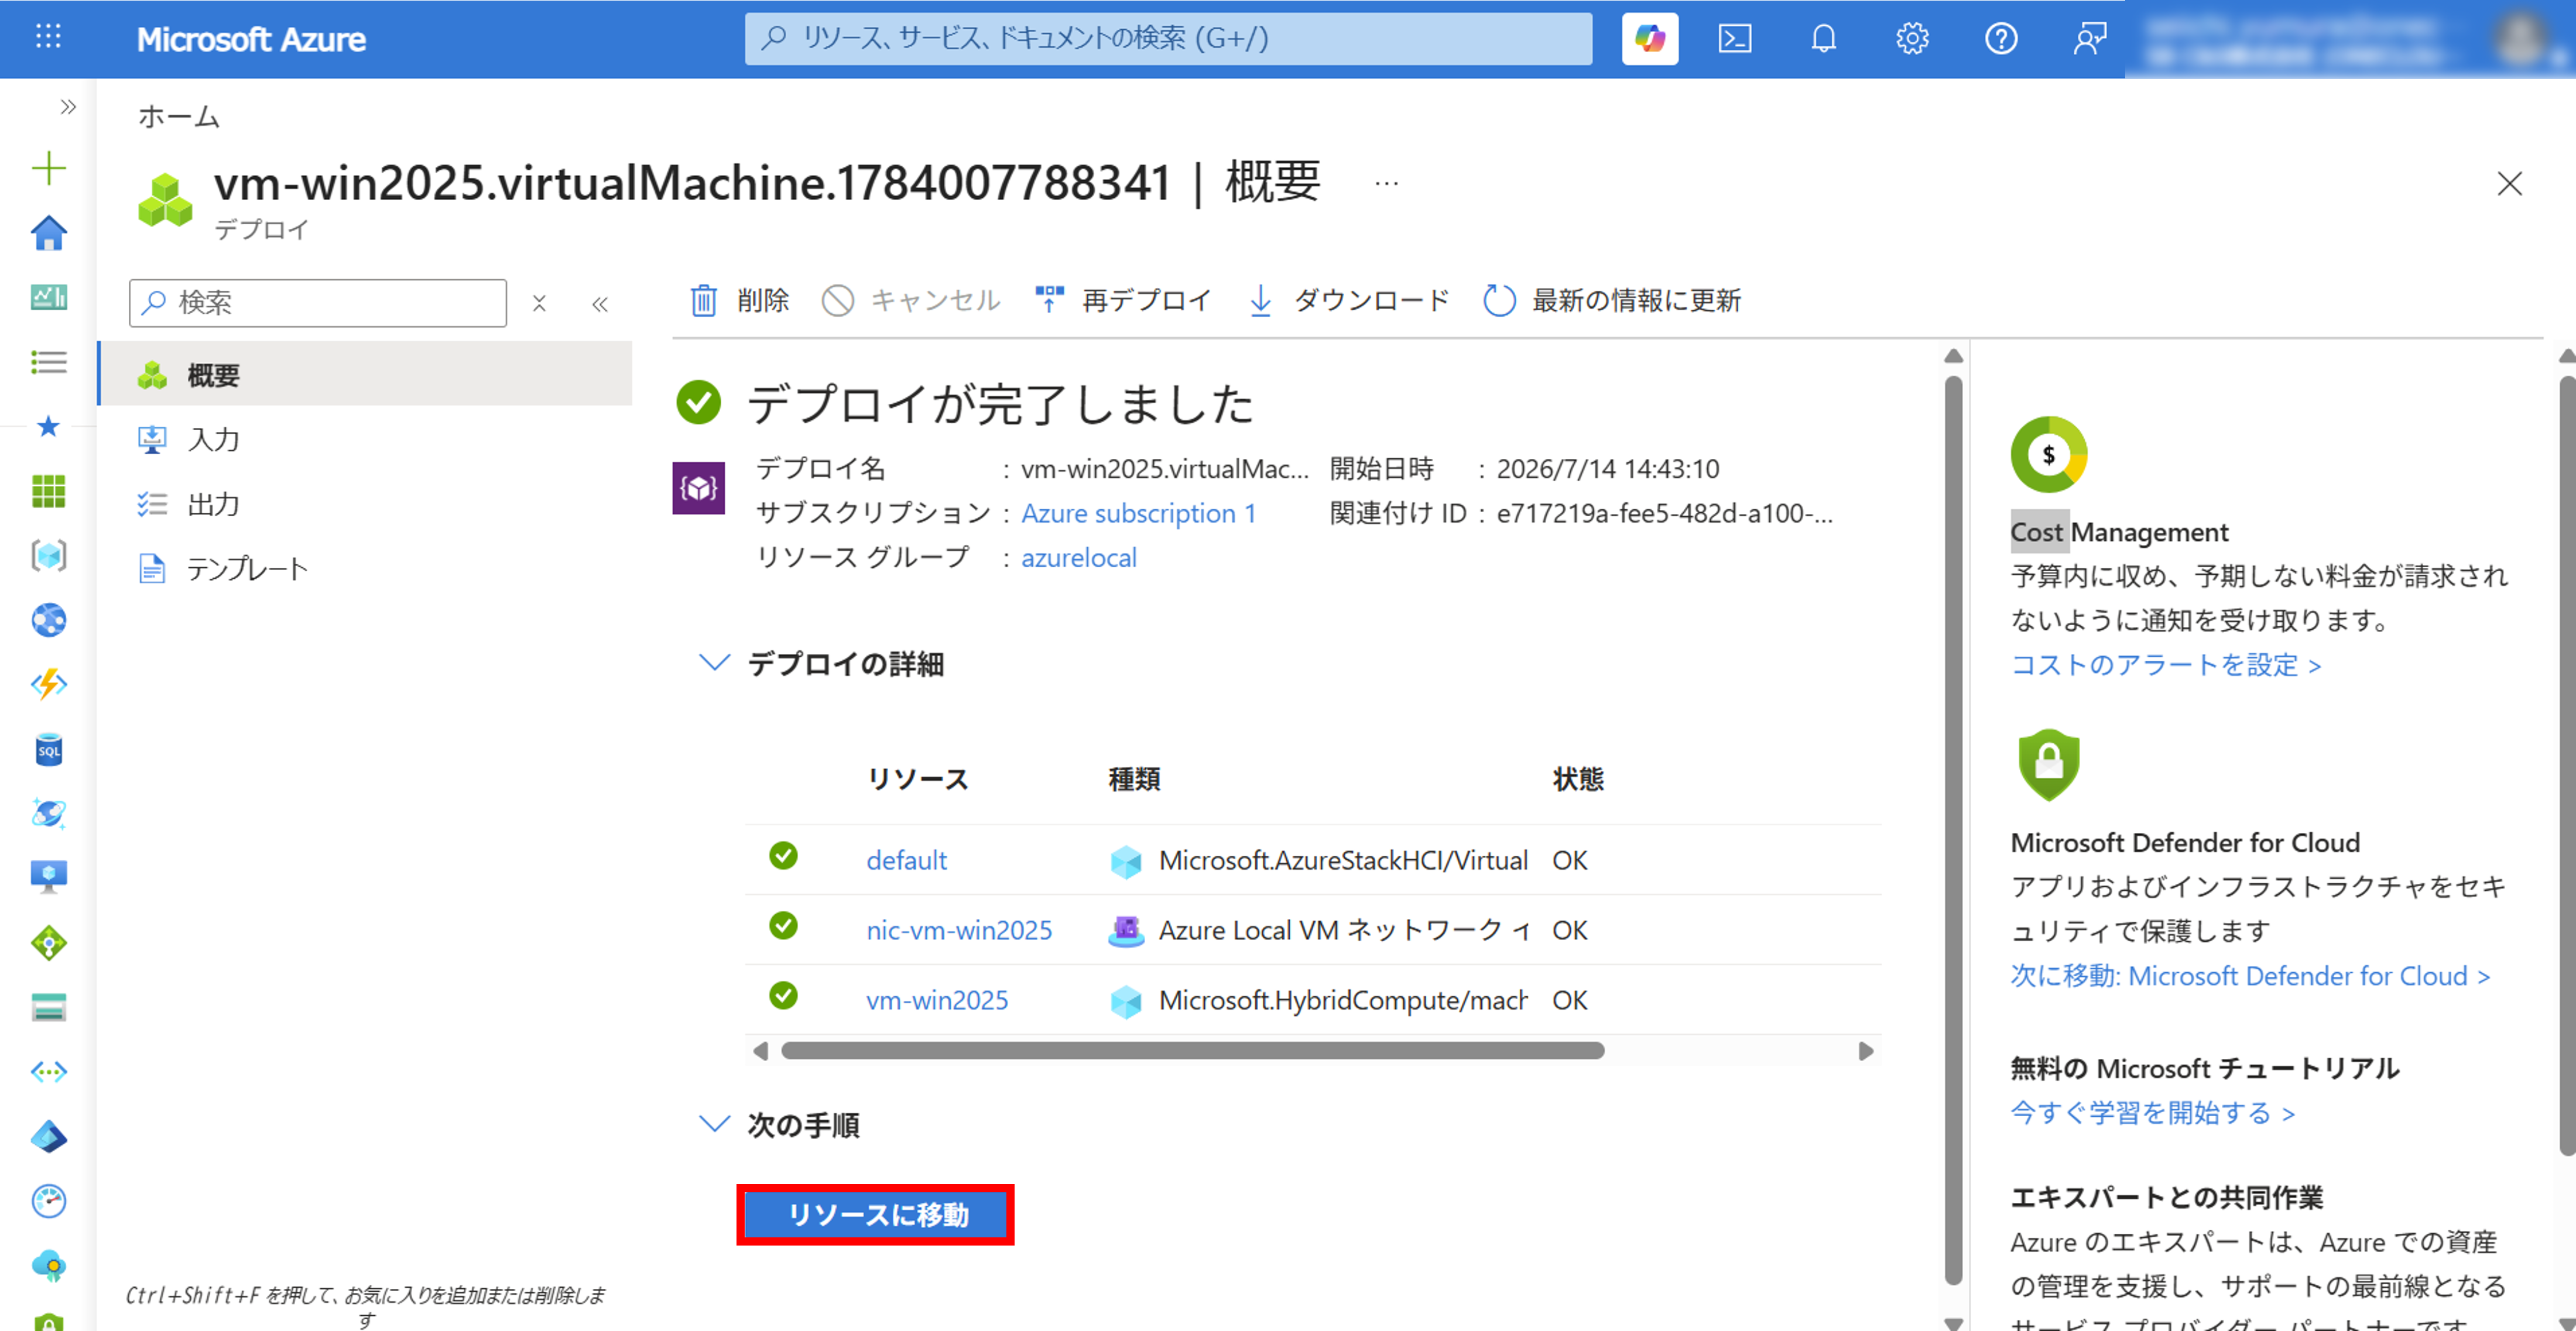Click the 種類 column header
The image size is (2576, 1331).
(x=1134, y=779)
